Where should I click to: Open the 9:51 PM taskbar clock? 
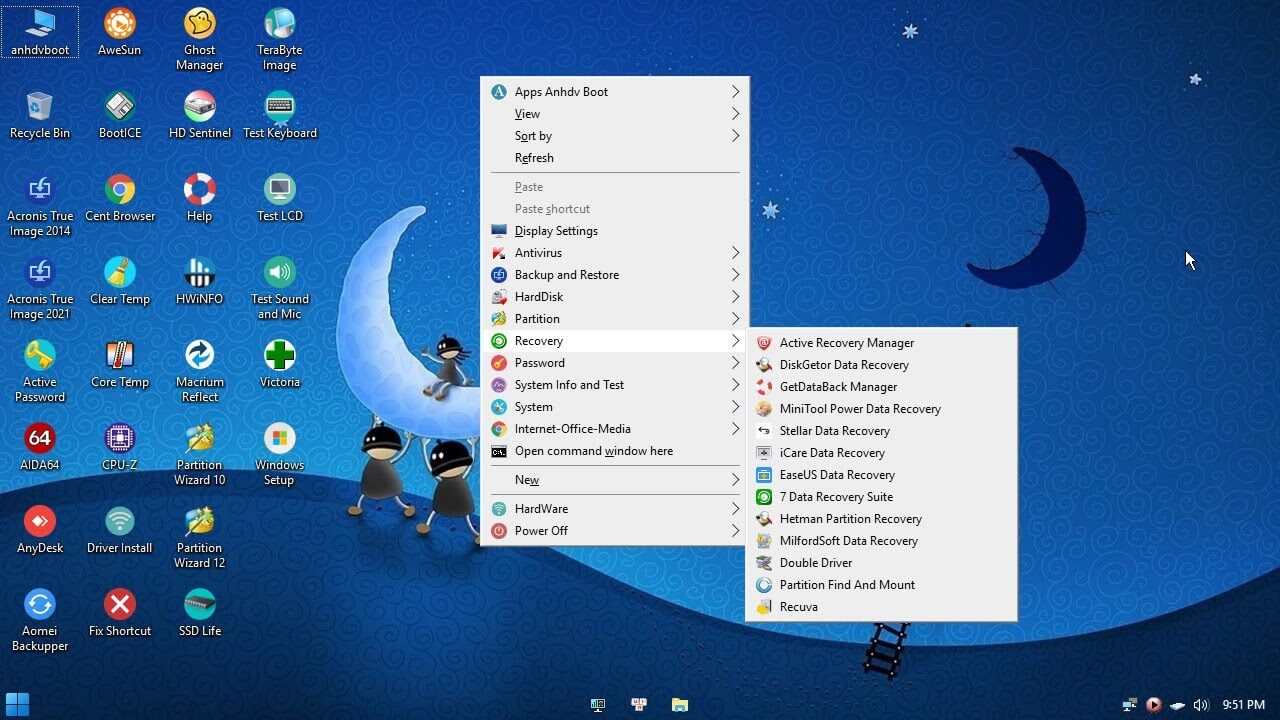[1244, 705]
